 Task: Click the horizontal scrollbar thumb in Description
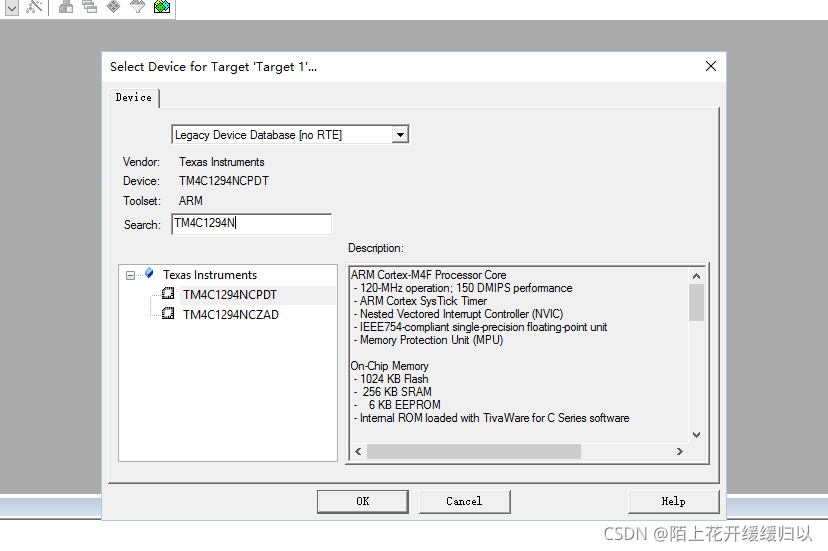point(474,451)
